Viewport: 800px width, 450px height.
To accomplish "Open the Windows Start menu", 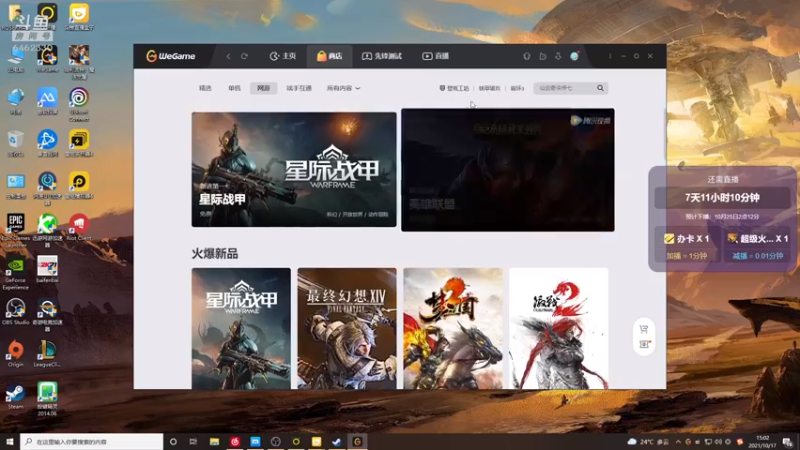I will 10,441.
